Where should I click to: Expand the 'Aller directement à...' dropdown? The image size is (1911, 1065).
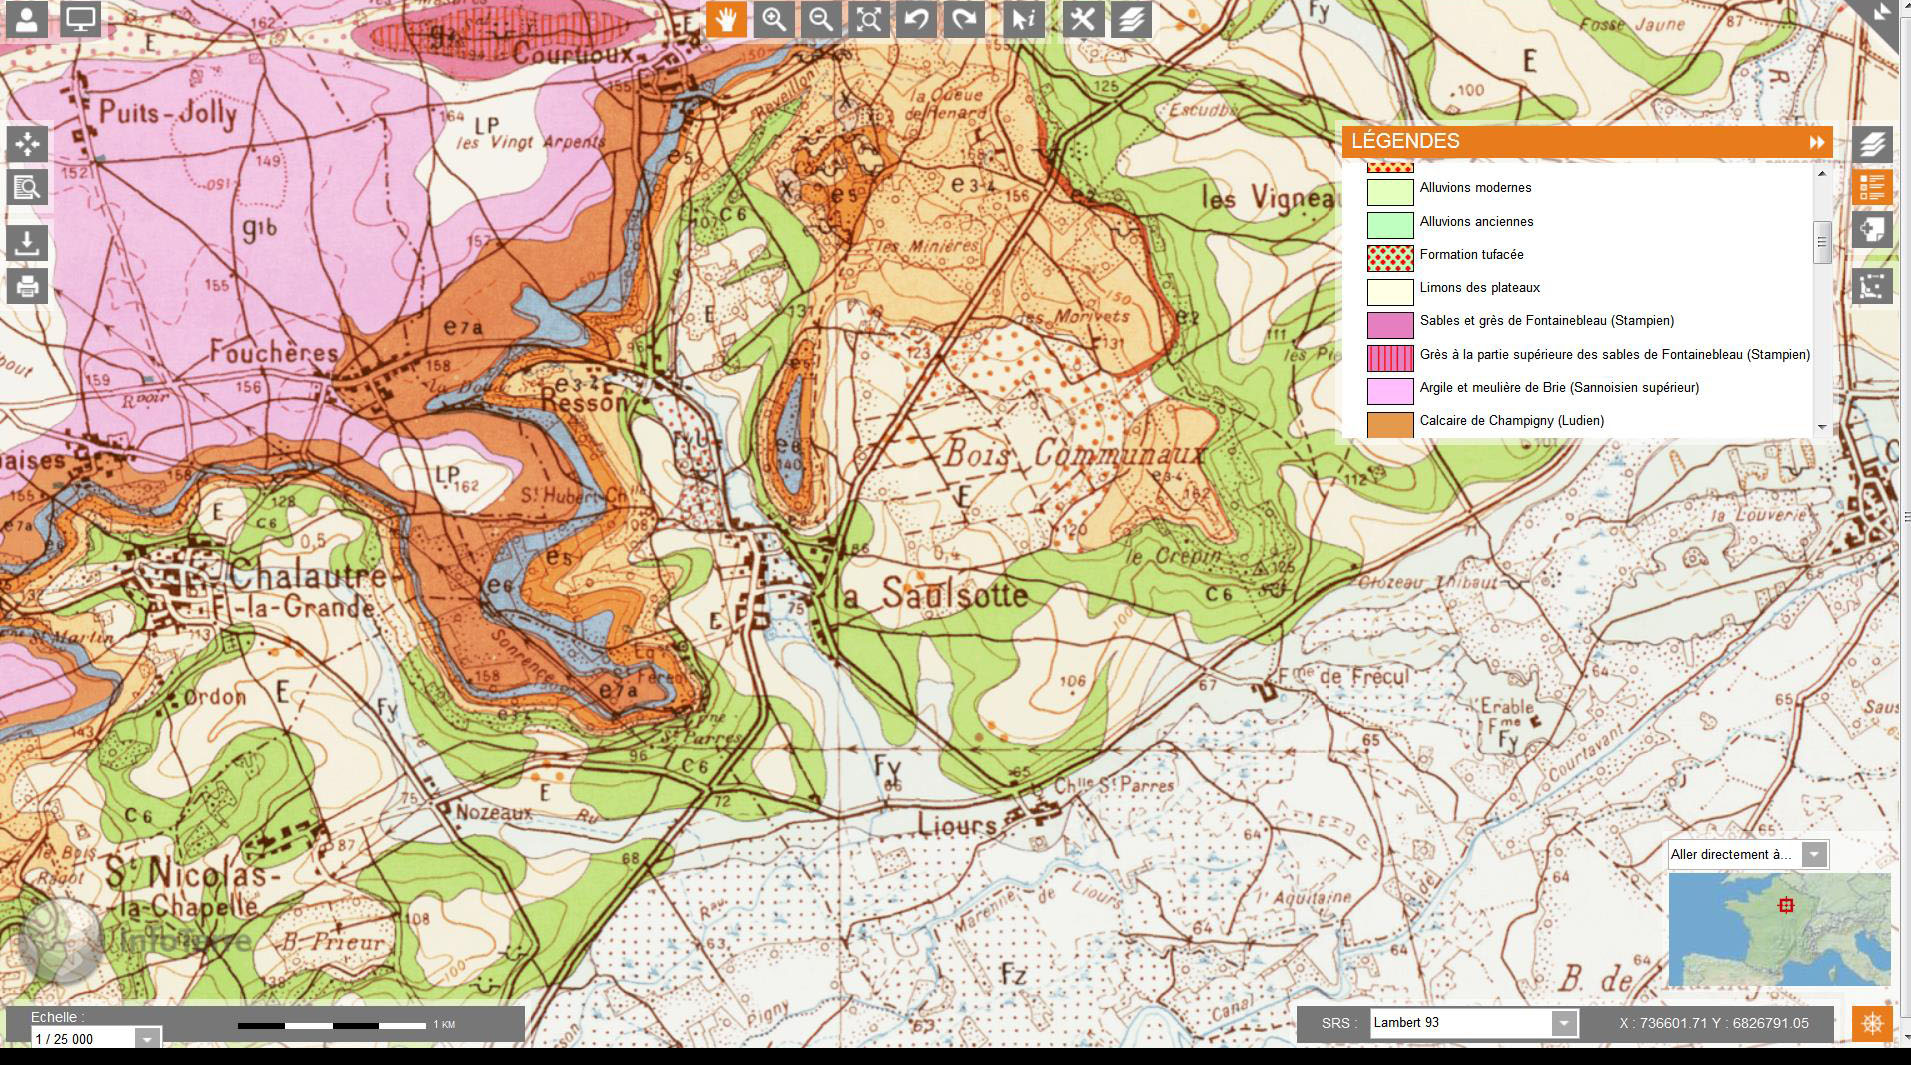[1813, 854]
